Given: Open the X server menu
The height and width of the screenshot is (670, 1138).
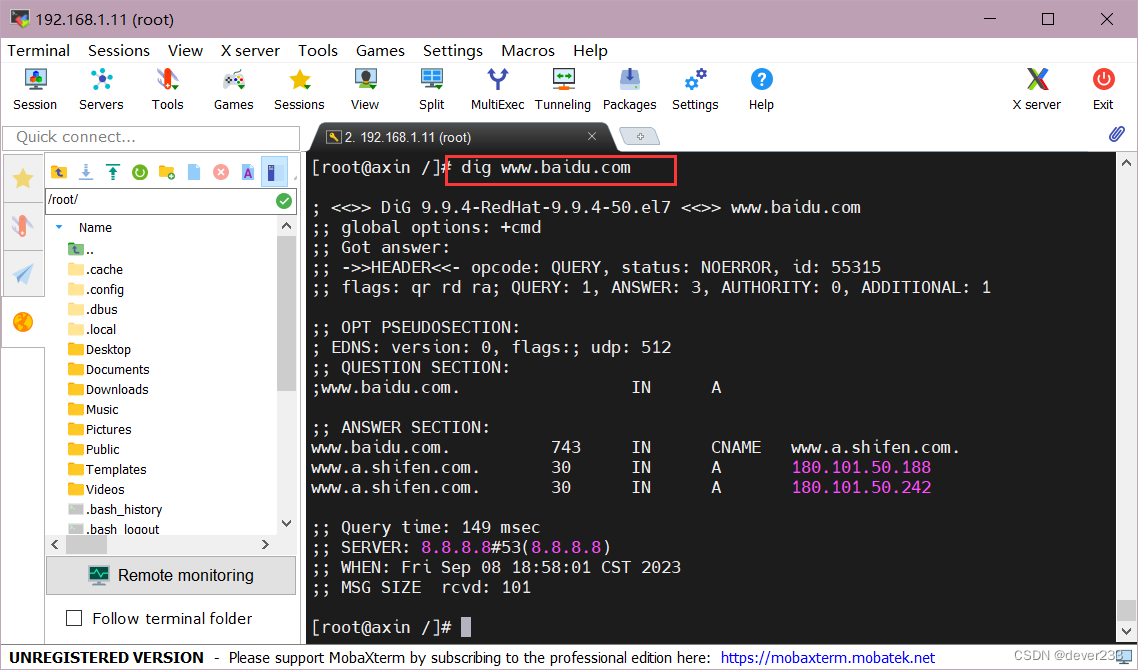Looking at the screenshot, I should tap(250, 51).
